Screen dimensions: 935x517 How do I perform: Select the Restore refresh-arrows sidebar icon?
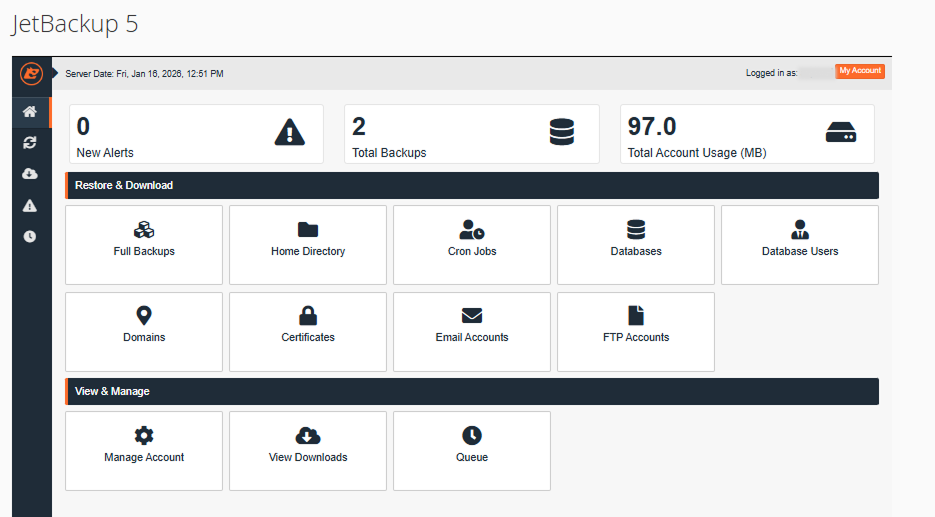pyautogui.click(x=30, y=143)
